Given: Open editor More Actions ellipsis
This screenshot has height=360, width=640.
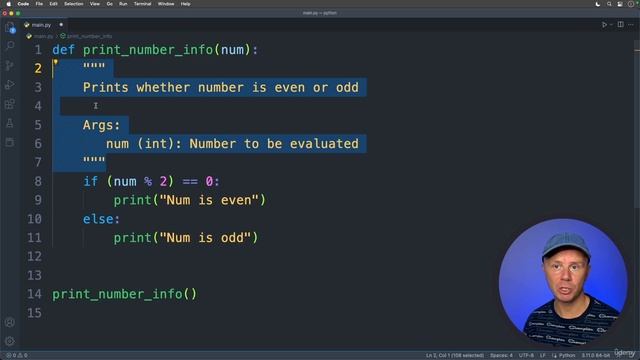Looking at the screenshot, I should pos(631,25).
